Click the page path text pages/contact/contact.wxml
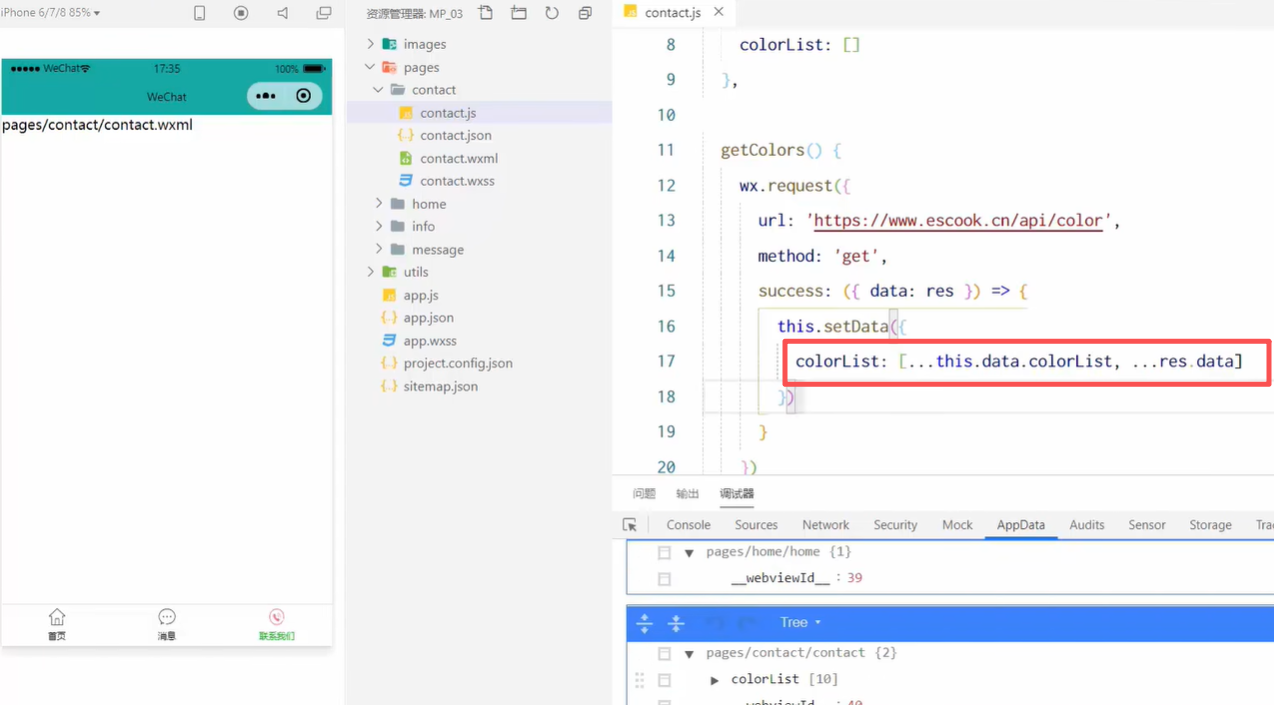Screen dimensions: 1274x705 point(97,125)
